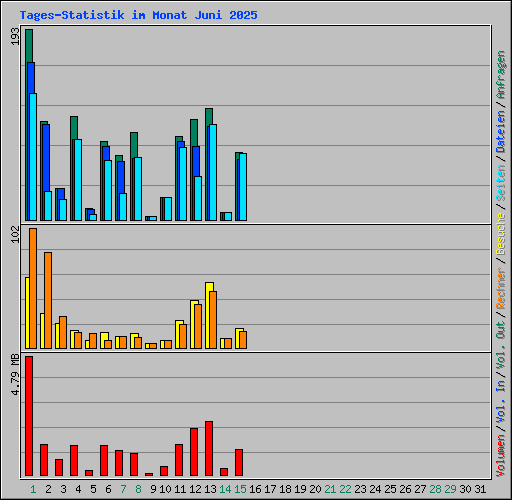Viewport: 512px width, 500px height.
Task: Click the '193' axis maximum label
Action: pyautogui.click(x=15, y=37)
